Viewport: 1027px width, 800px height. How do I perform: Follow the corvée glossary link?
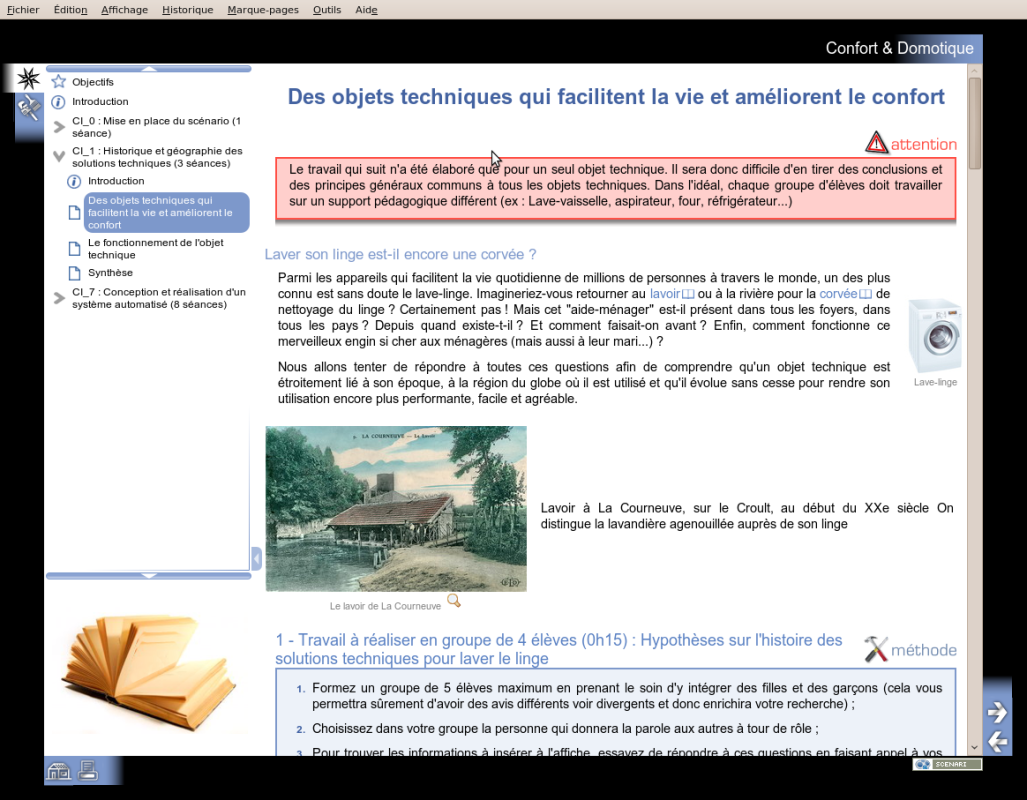click(845, 294)
